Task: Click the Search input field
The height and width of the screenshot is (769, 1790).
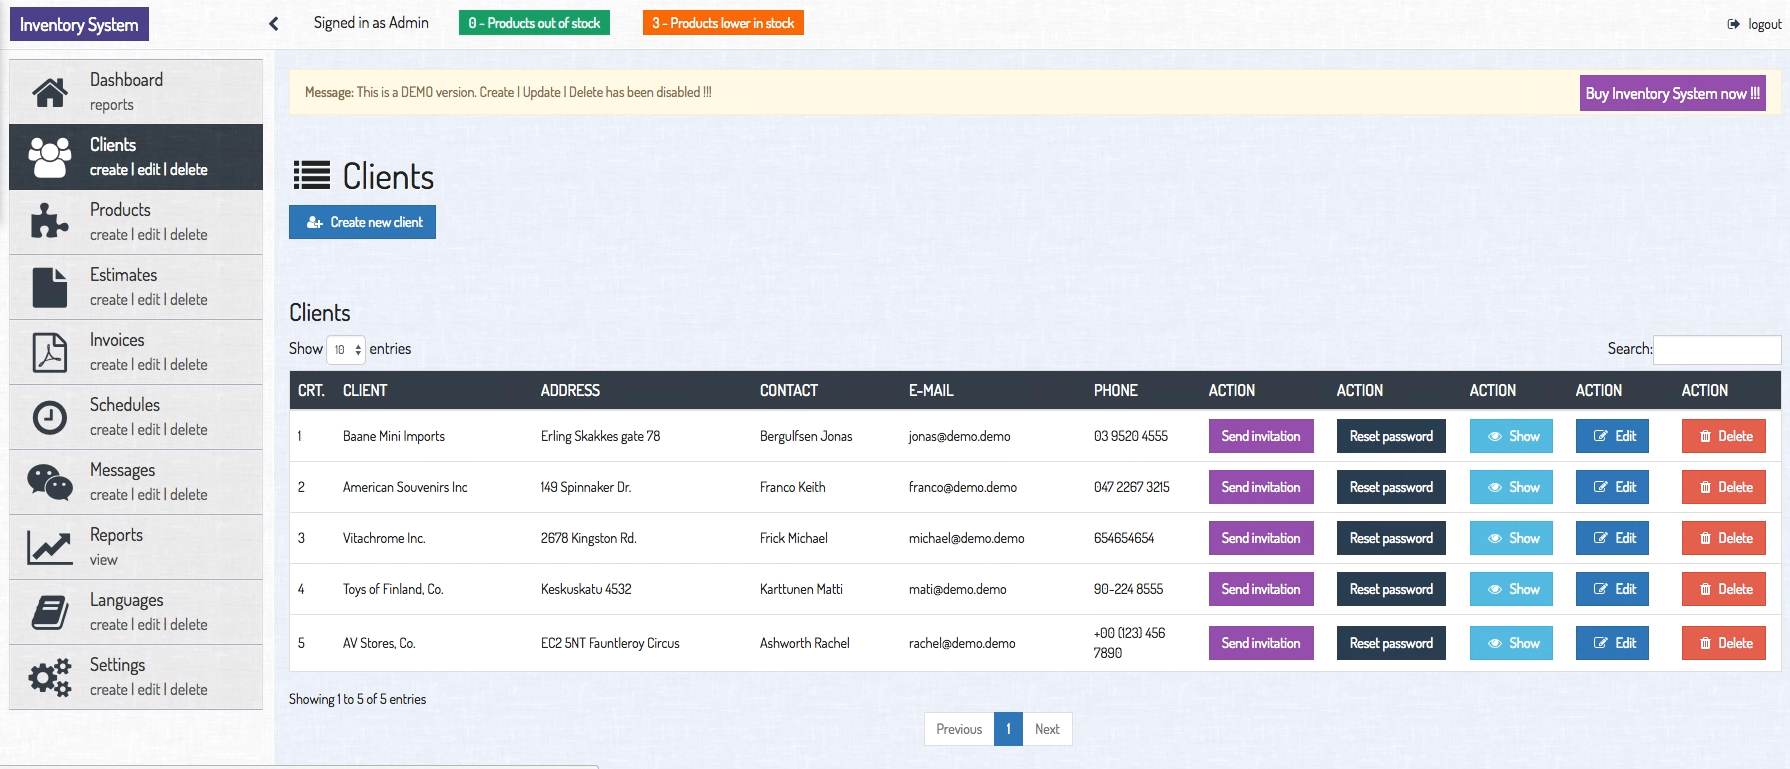Action: 1716,350
